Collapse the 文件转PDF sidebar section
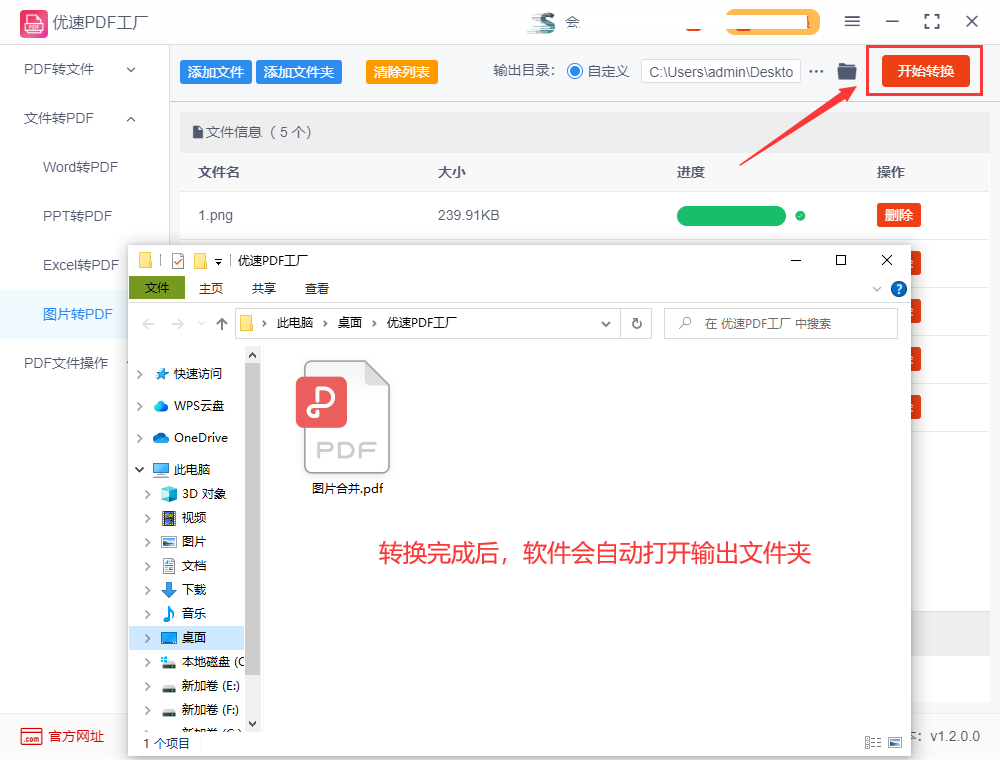1000x760 pixels. [x=131, y=119]
